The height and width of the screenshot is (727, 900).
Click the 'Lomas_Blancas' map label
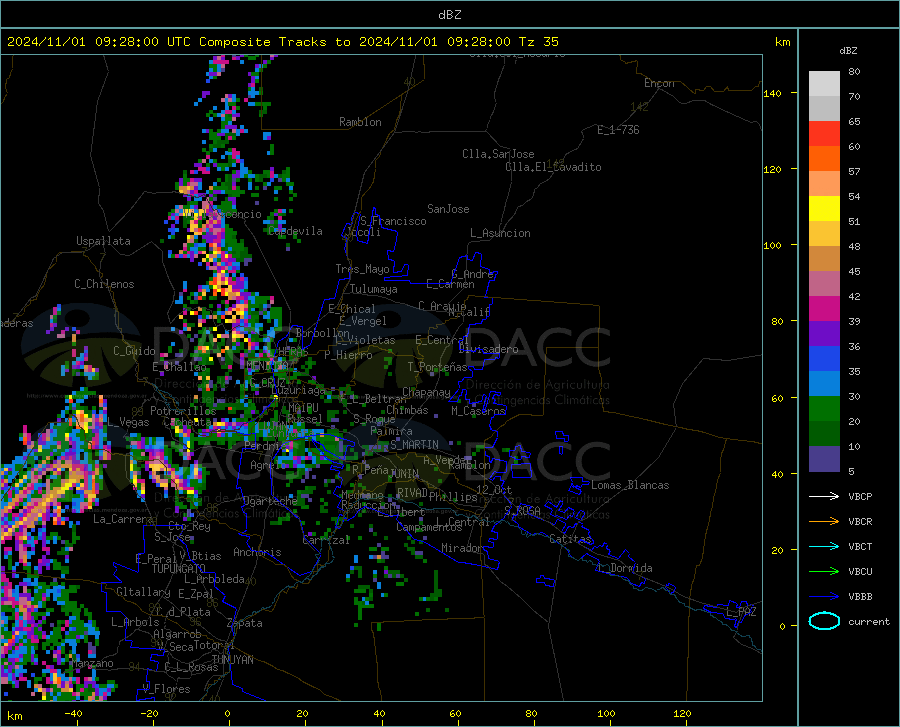click(630, 485)
